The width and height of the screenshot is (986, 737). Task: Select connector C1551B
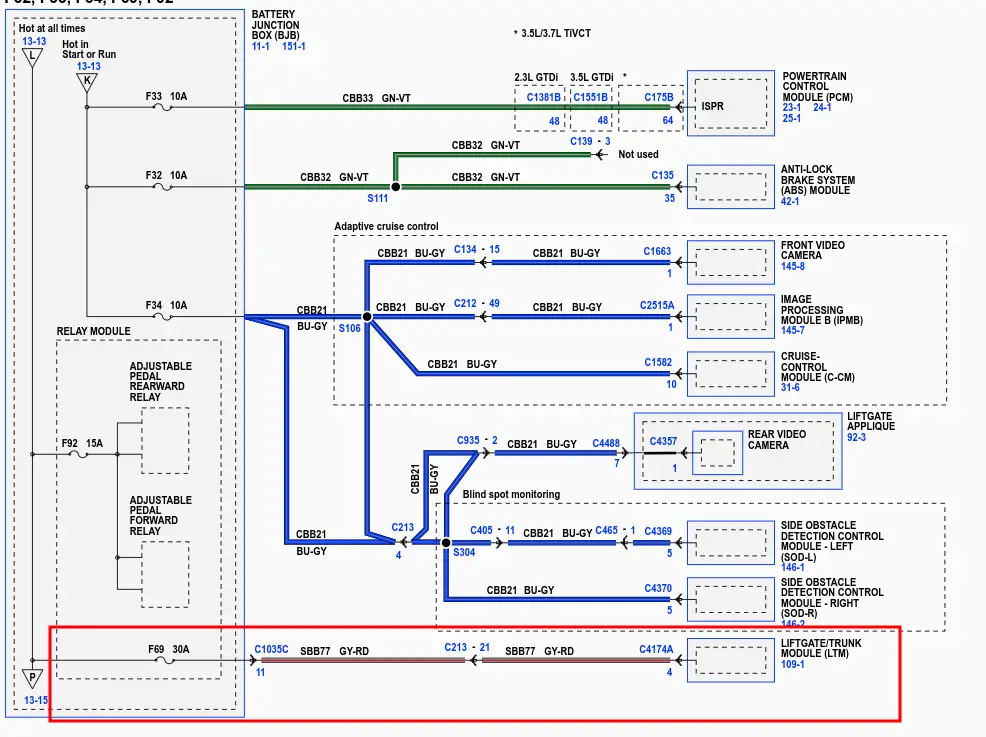[590, 97]
